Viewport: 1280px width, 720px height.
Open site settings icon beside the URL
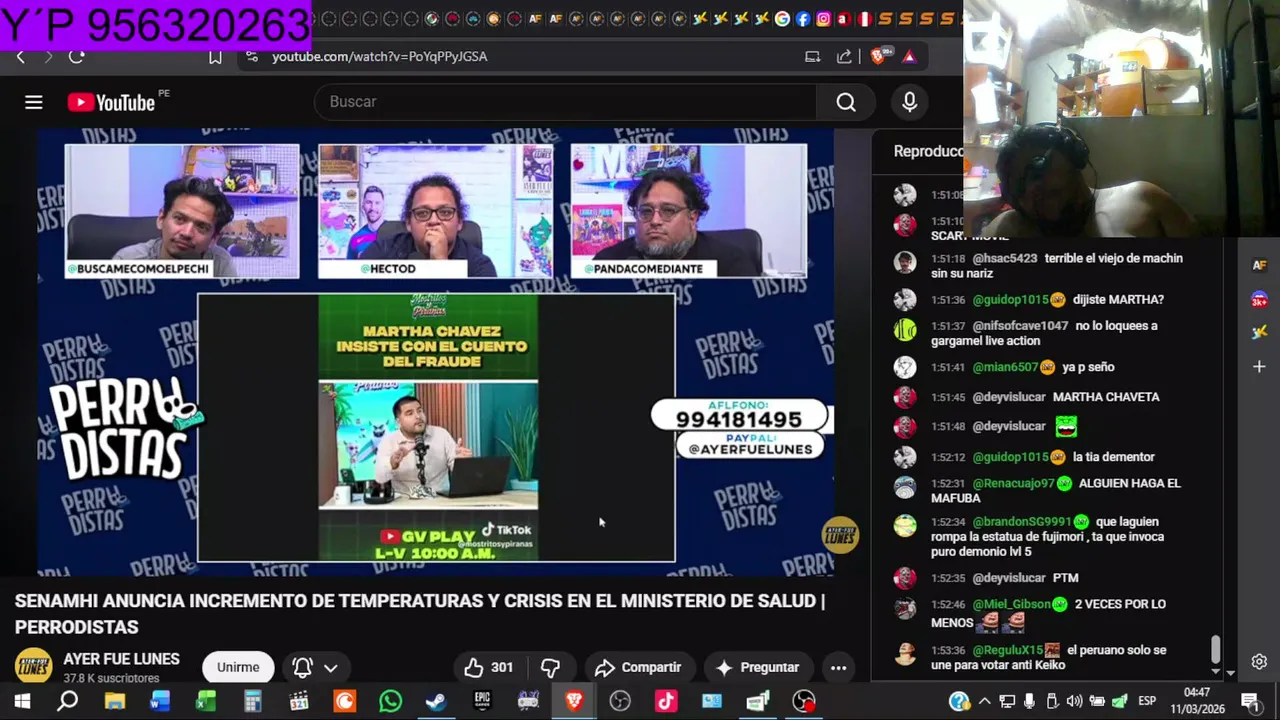point(251,57)
